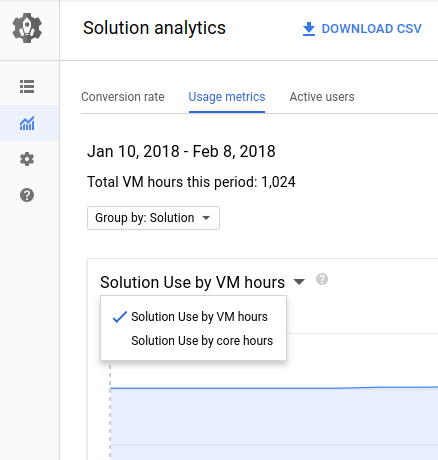Open the help question mark sidebar icon

pos(27,195)
